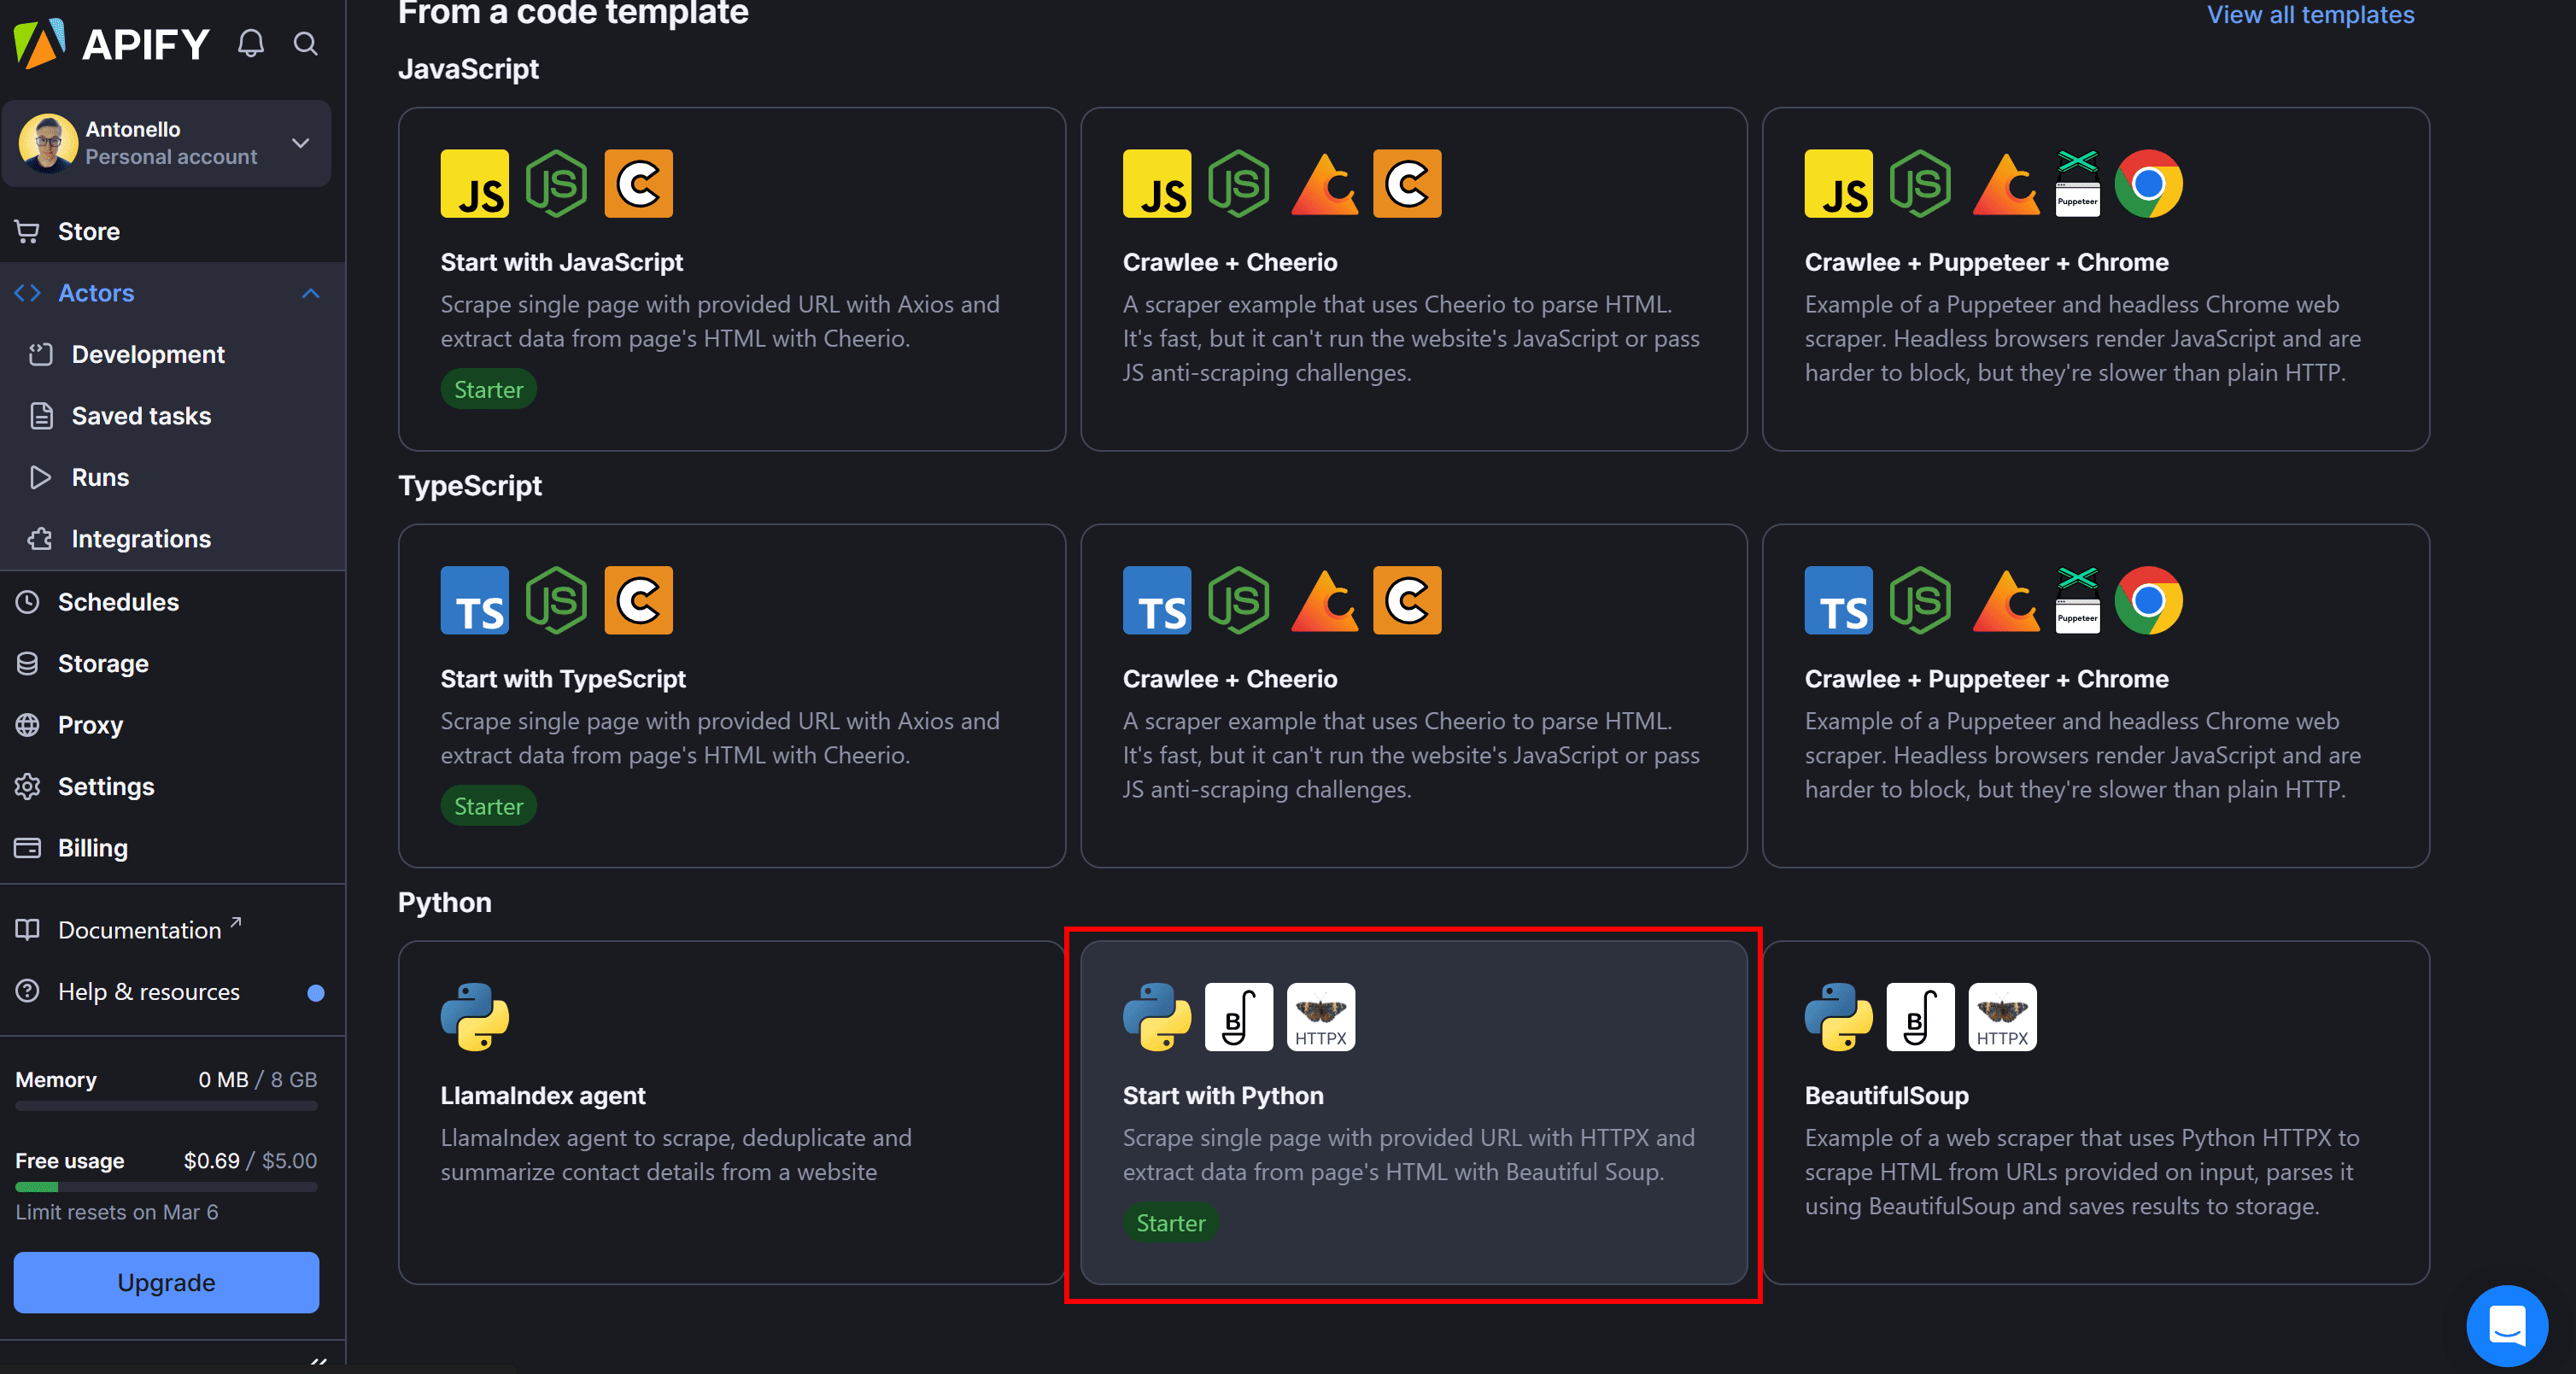This screenshot has height=1374, width=2576.
Task: Click the TS icon on Start with TypeScript
Action: (x=474, y=600)
